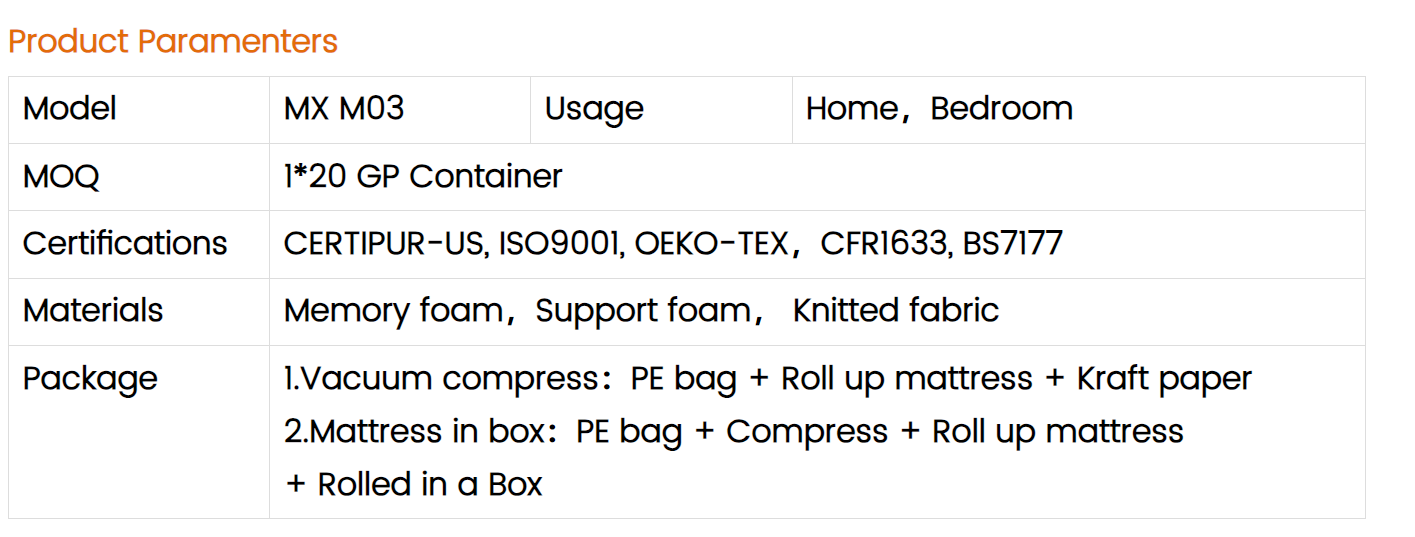Click the OEKO-TEX certification text
Viewport: 1415px width, 537px height.
[x=712, y=244]
